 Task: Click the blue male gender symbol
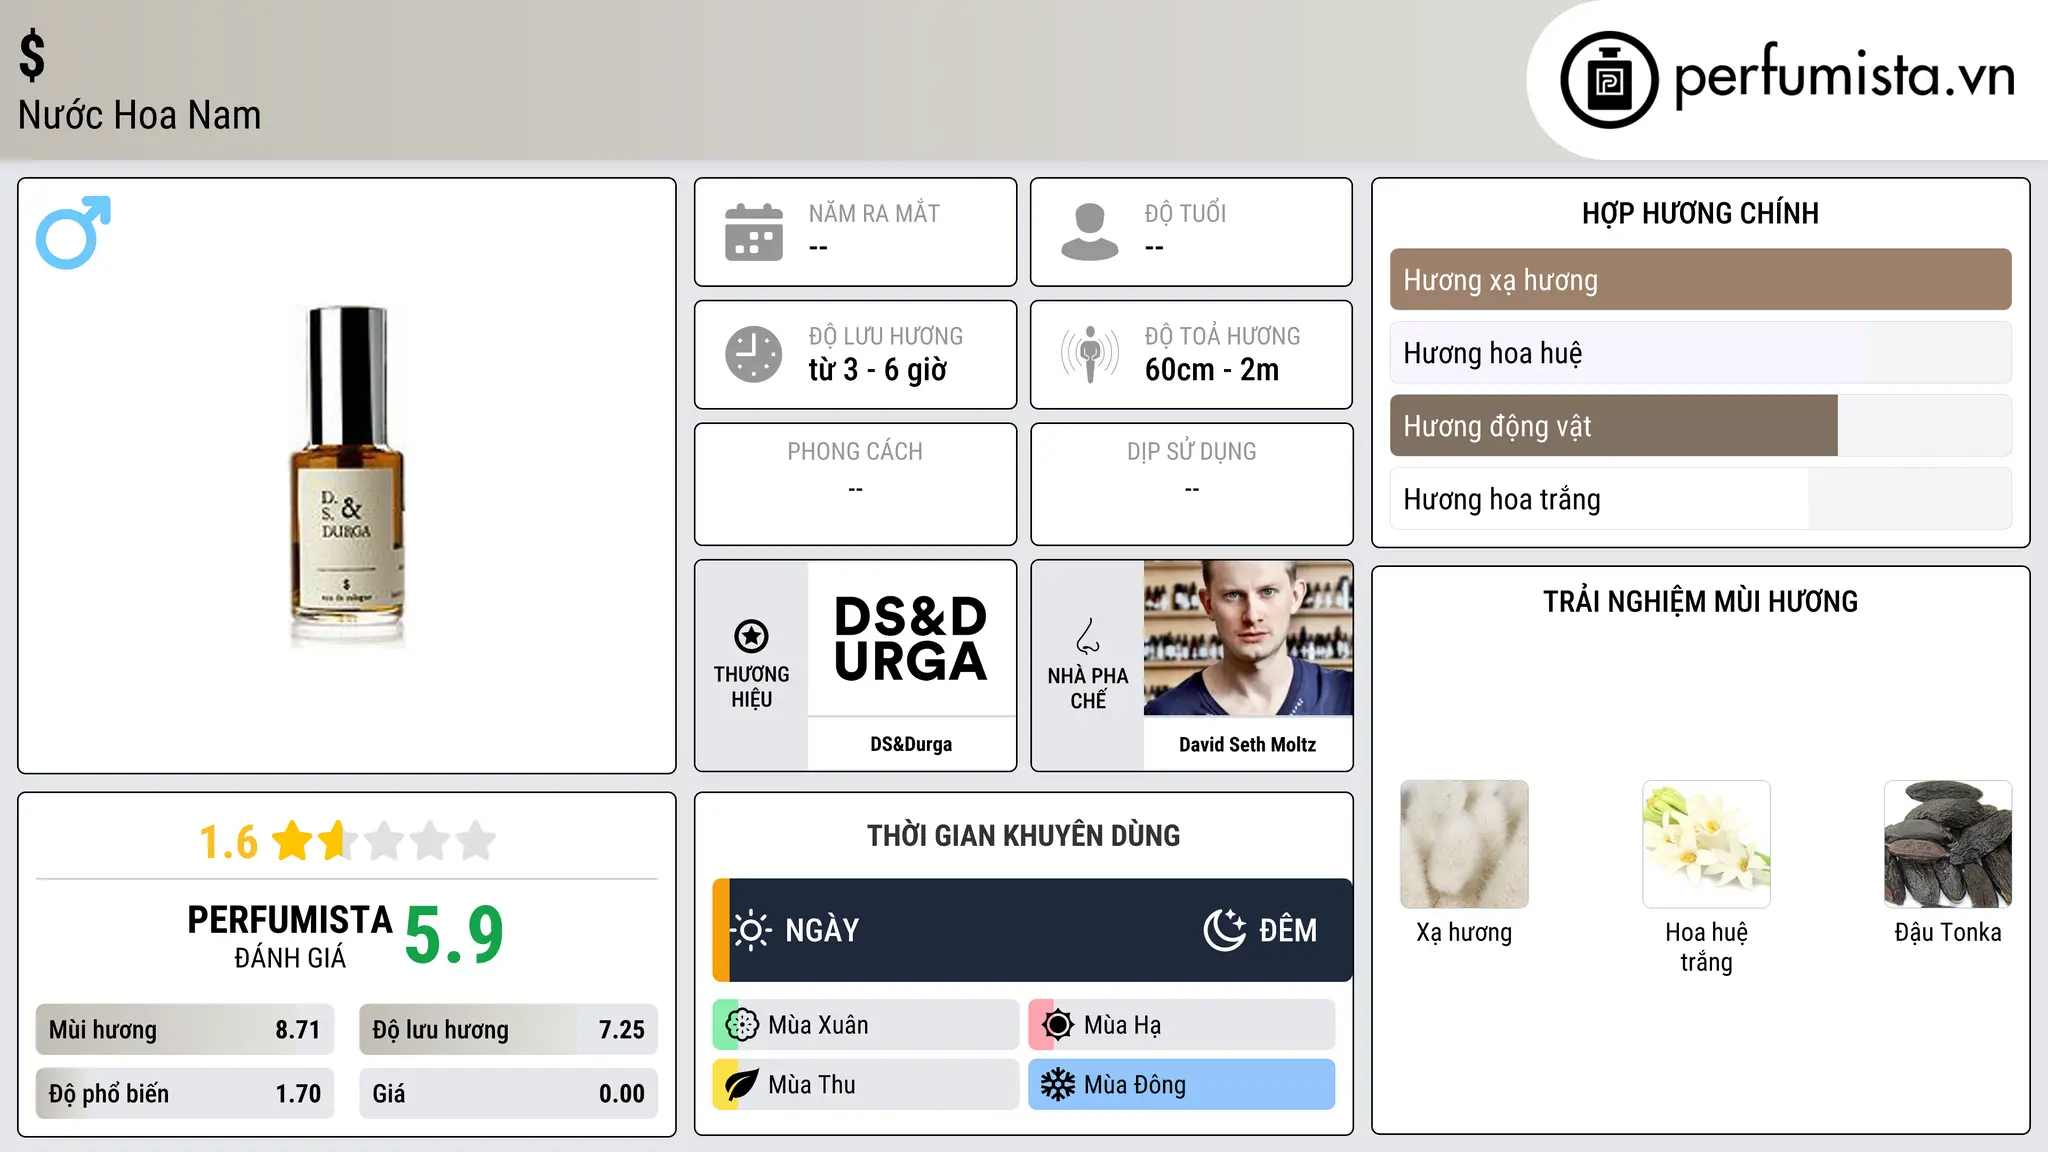click(73, 232)
